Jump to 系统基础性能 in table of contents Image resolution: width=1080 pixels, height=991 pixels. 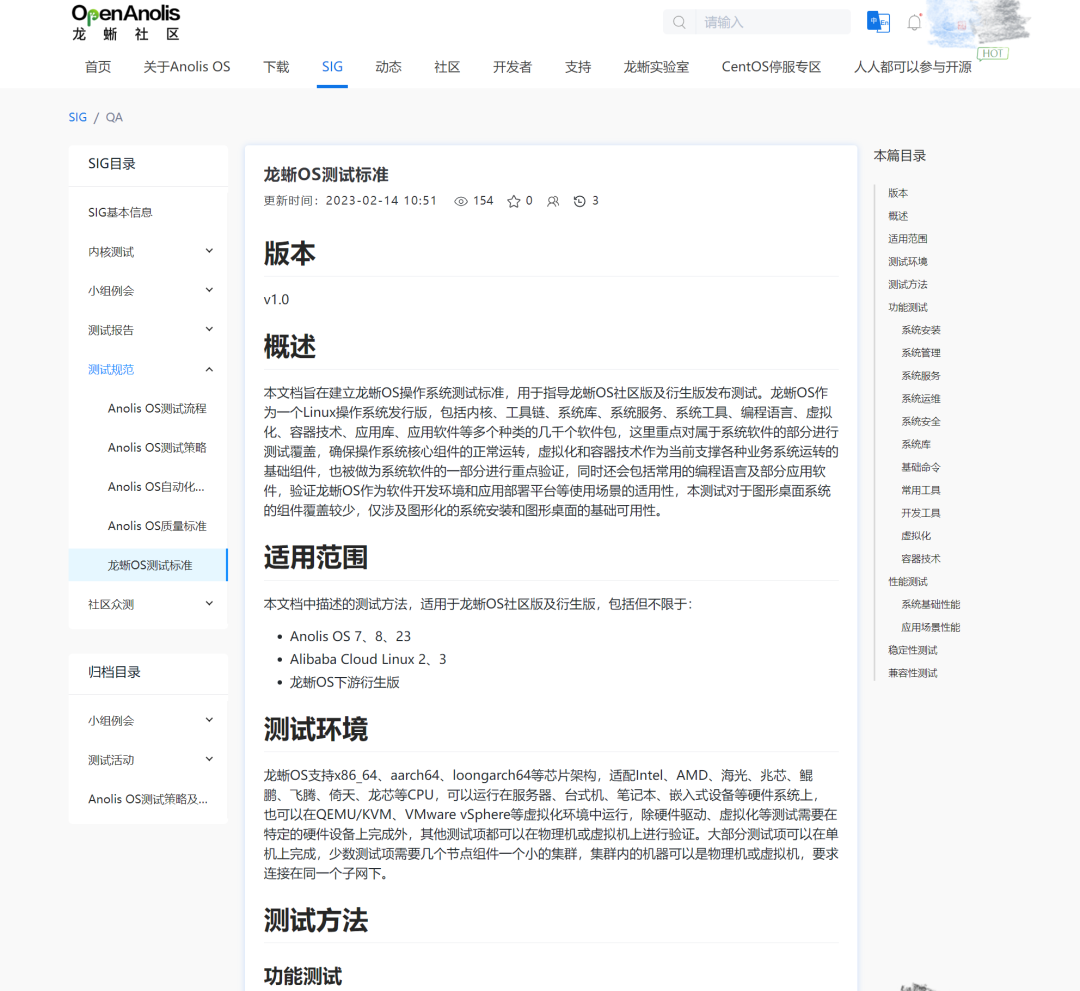point(931,605)
